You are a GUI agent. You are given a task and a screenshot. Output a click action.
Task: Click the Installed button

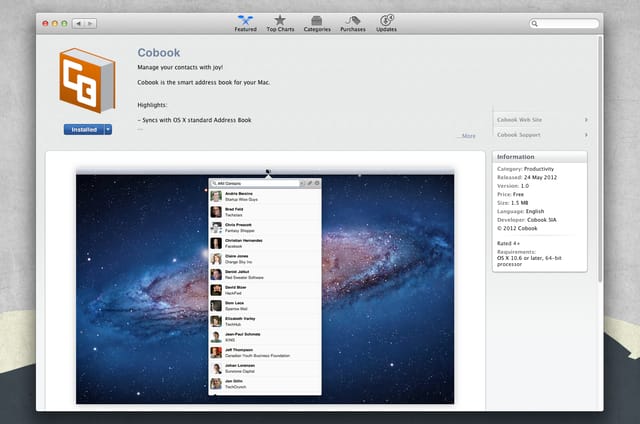pos(84,129)
